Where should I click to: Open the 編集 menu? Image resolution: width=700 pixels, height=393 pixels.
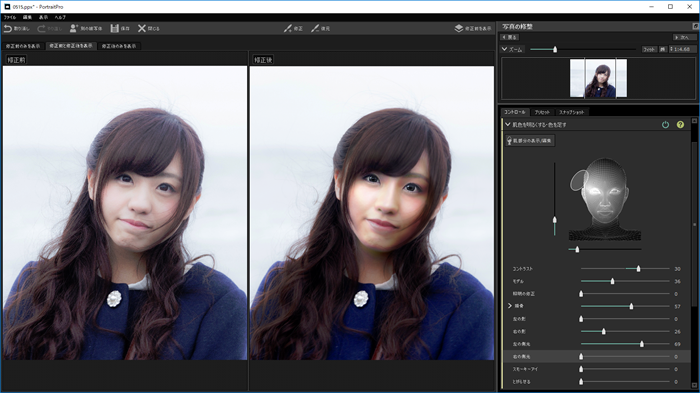pos(27,17)
